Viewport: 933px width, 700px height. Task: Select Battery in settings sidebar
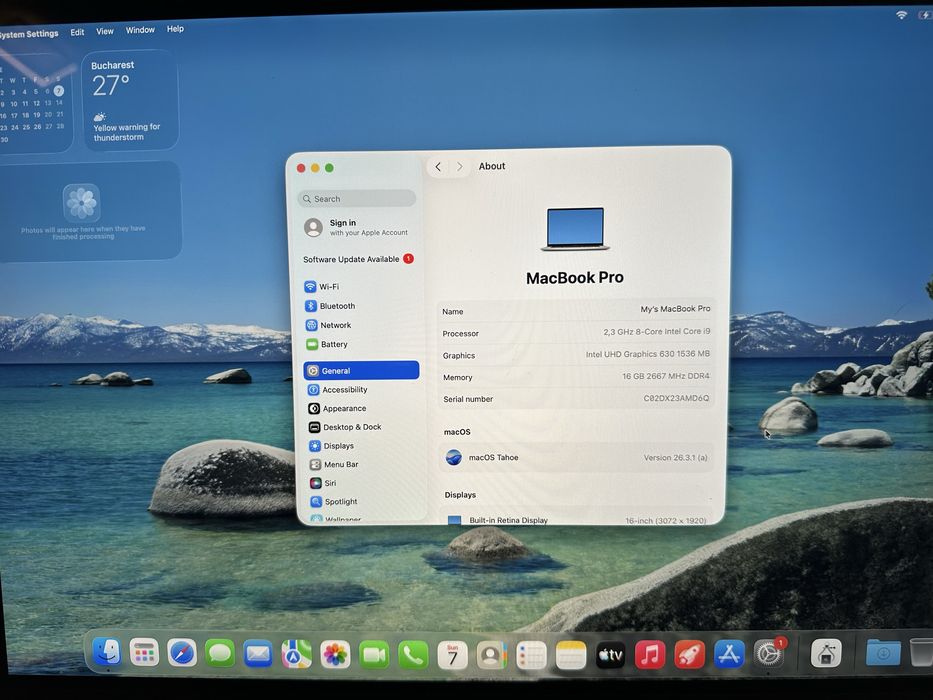pyautogui.click(x=361, y=344)
